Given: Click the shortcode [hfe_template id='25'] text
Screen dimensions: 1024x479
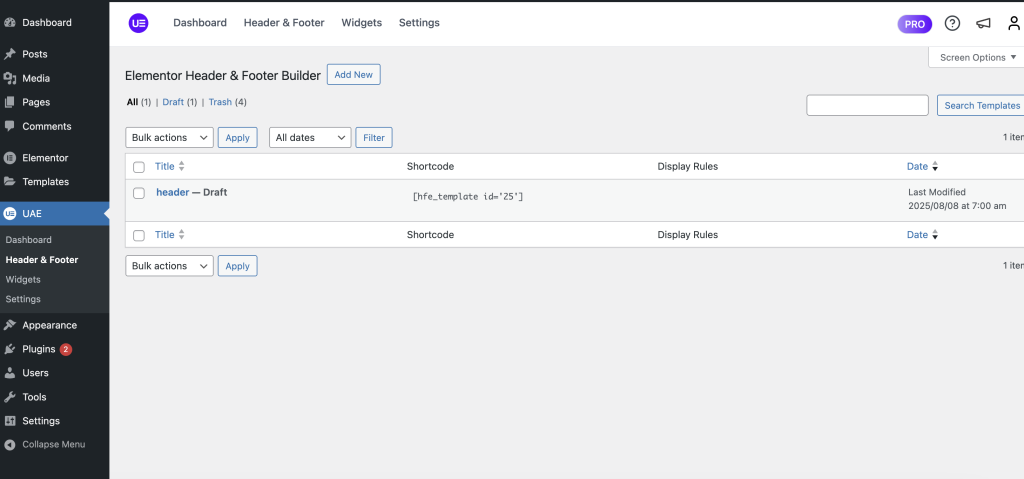Looking at the screenshot, I should pyautogui.click(x=468, y=197).
